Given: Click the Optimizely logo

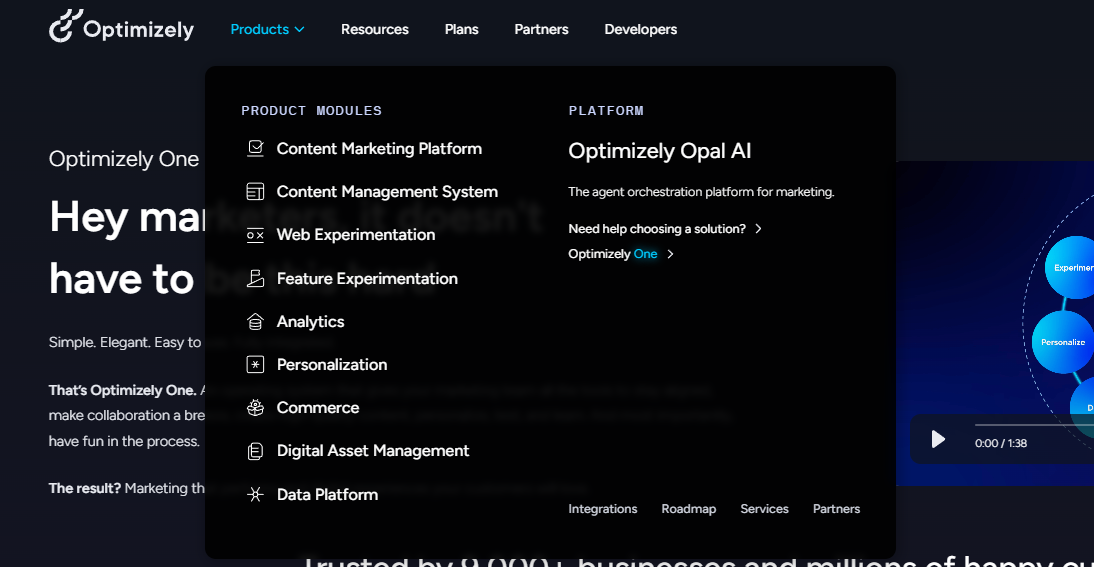Looking at the screenshot, I should click(x=121, y=27).
